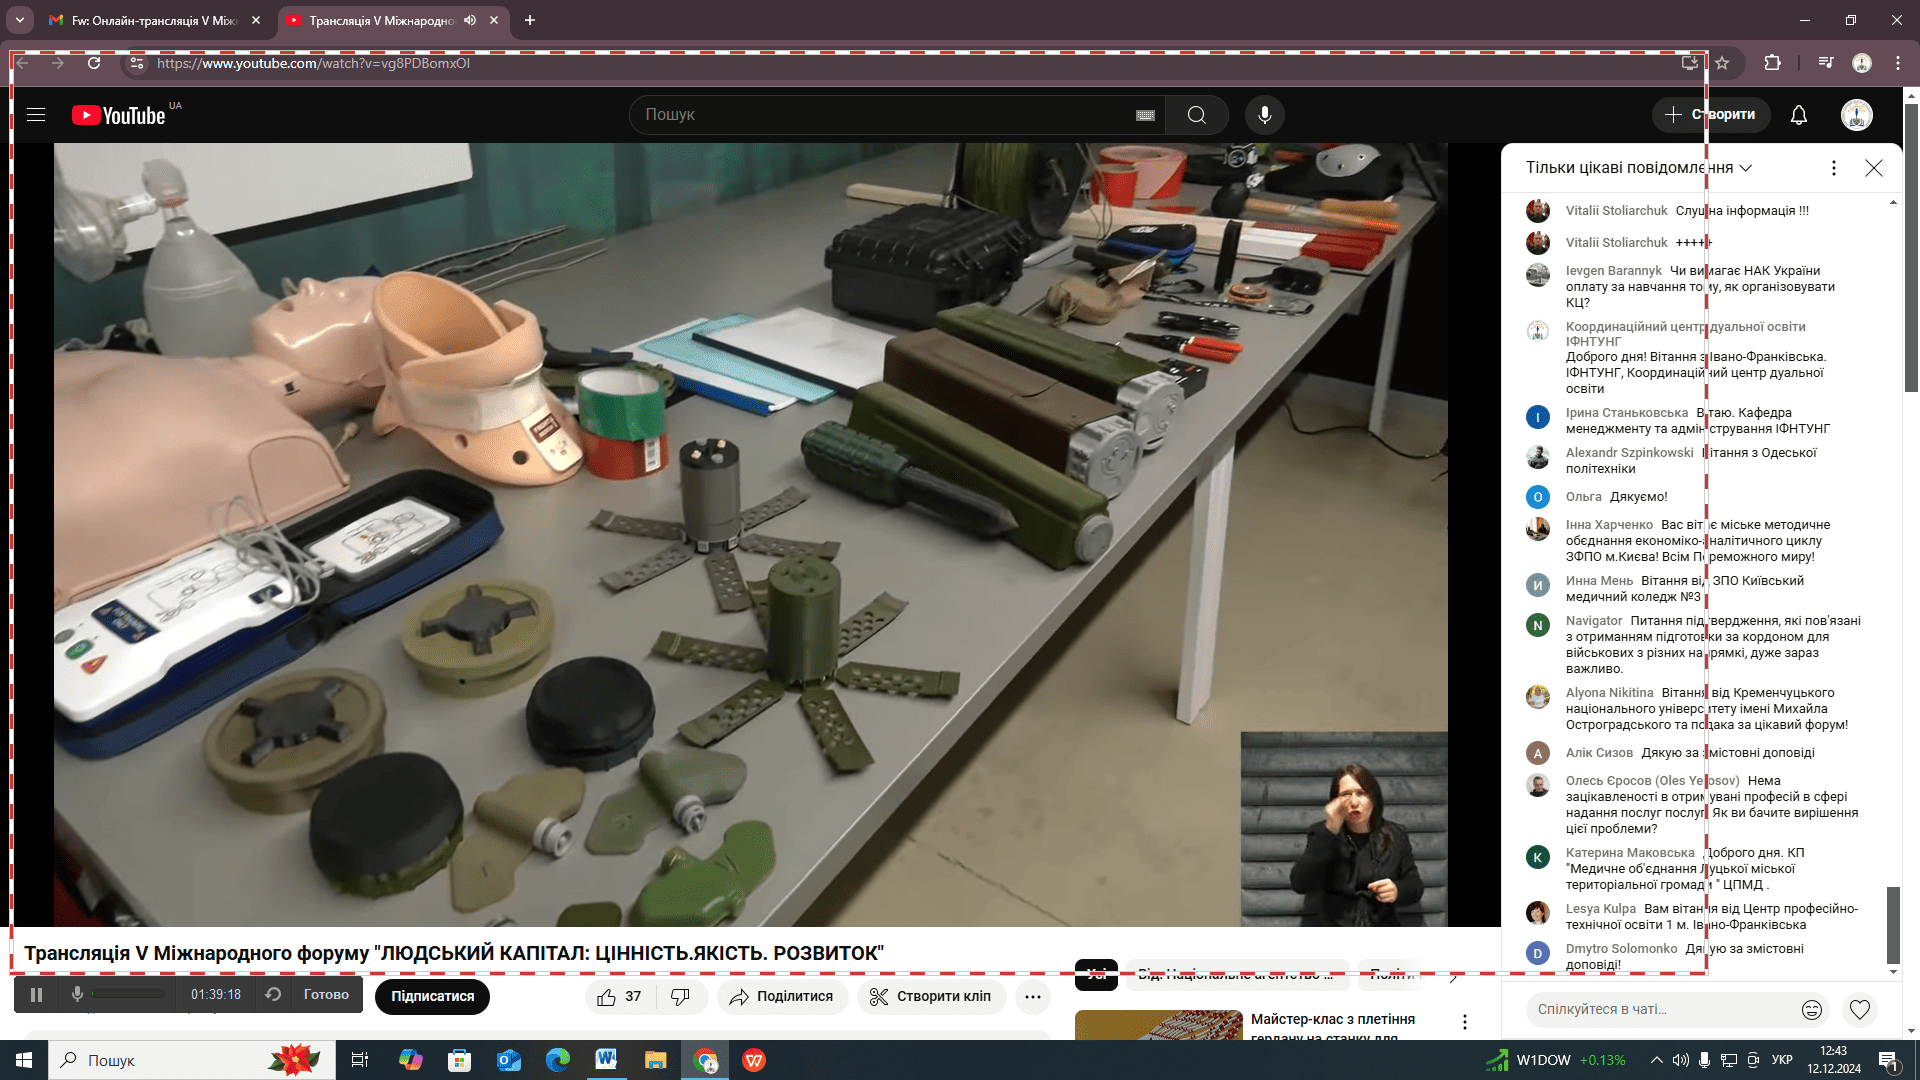The image size is (1920, 1080).
Task: Close the Gmail tab 'Fw: Онлайн-трансляція'
Action: pos(256,20)
